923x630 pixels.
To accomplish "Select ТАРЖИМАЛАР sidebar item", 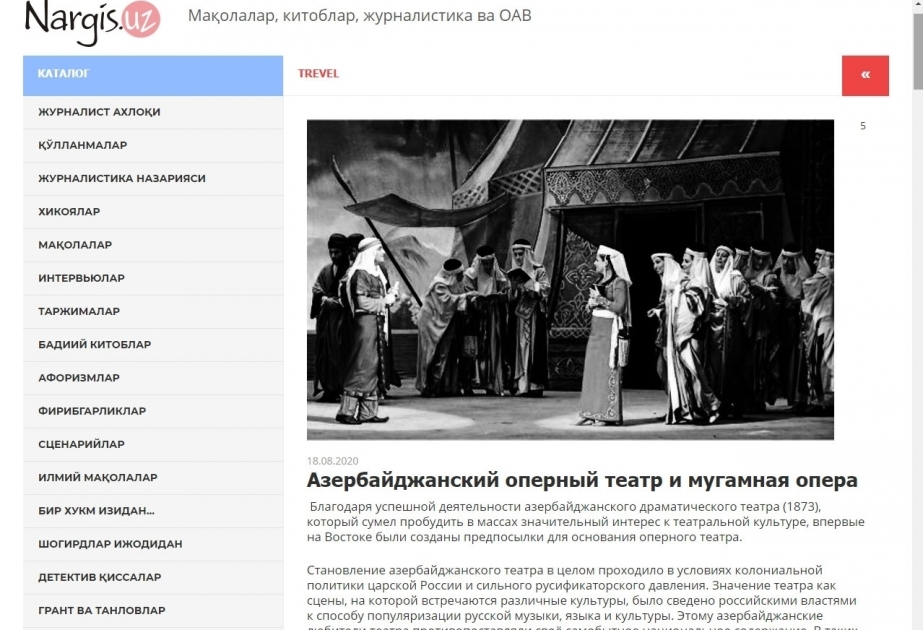I will [153, 311].
